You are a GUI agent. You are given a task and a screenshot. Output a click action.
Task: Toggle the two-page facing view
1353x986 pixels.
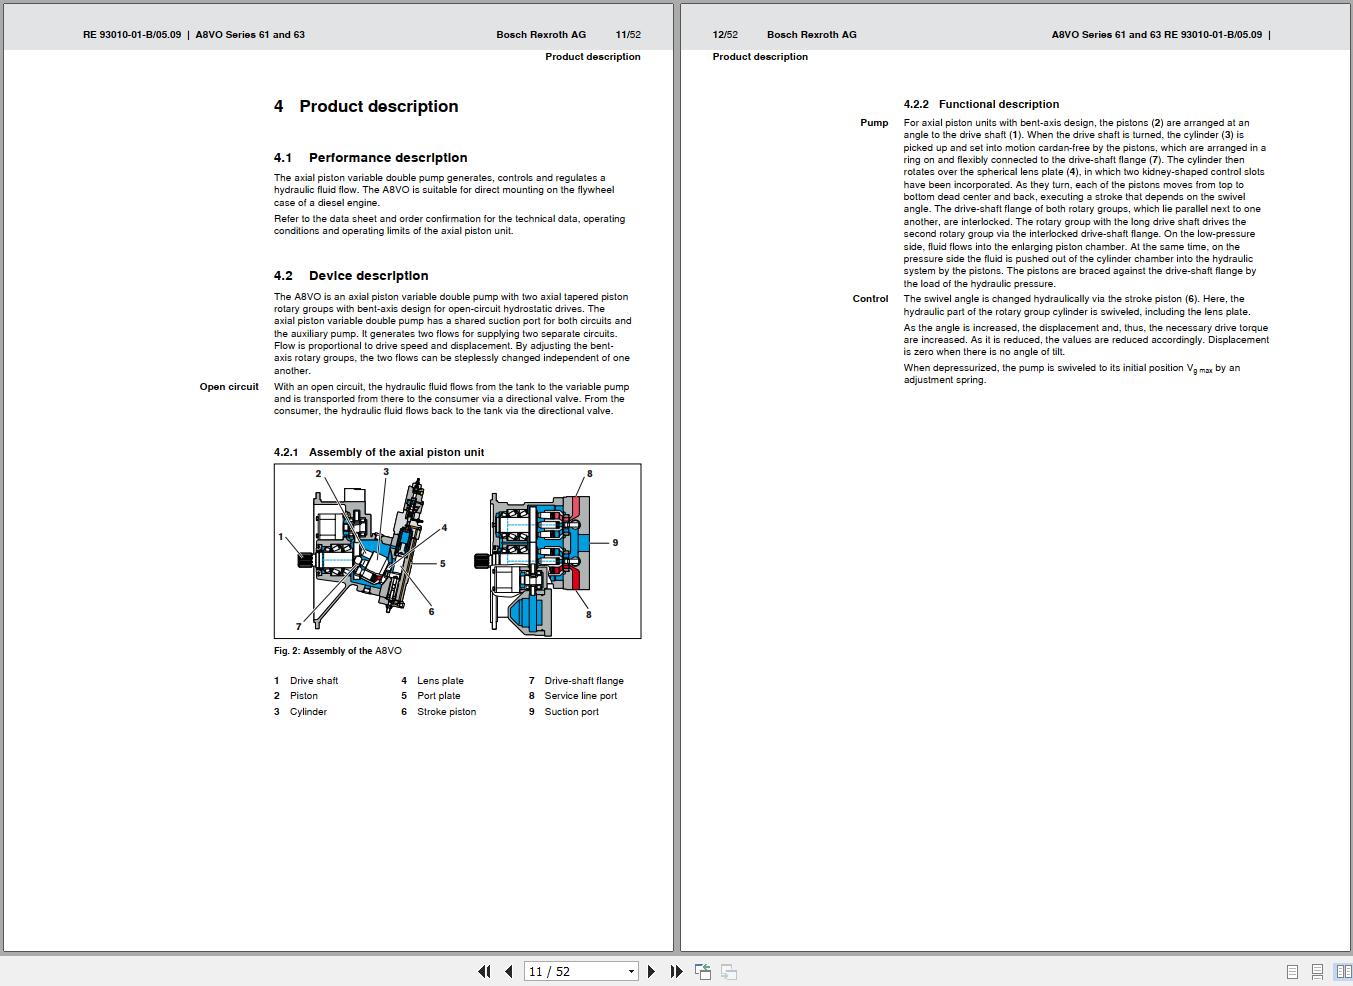click(1341, 971)
